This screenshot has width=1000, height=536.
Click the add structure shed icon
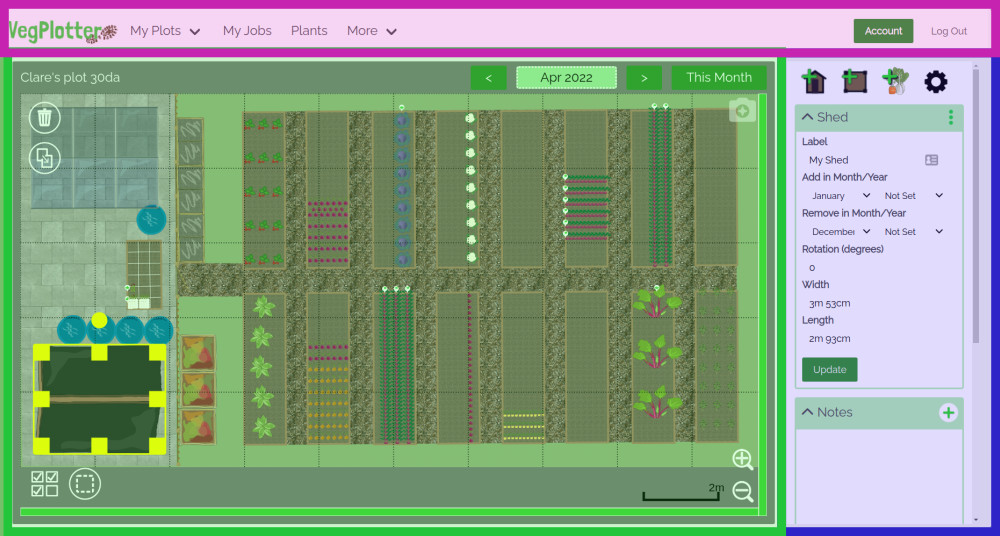coord(815,81)
